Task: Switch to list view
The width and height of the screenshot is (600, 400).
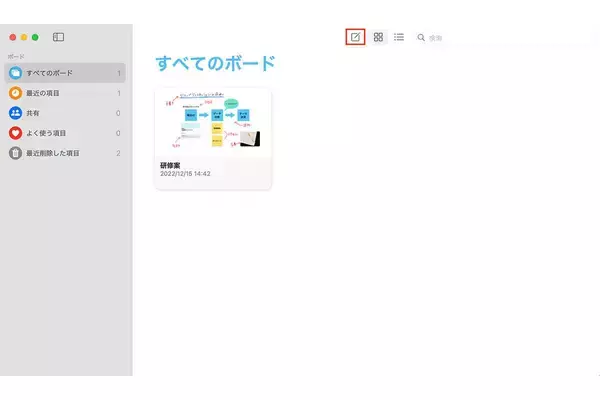Action: click(x=399, y=37)
